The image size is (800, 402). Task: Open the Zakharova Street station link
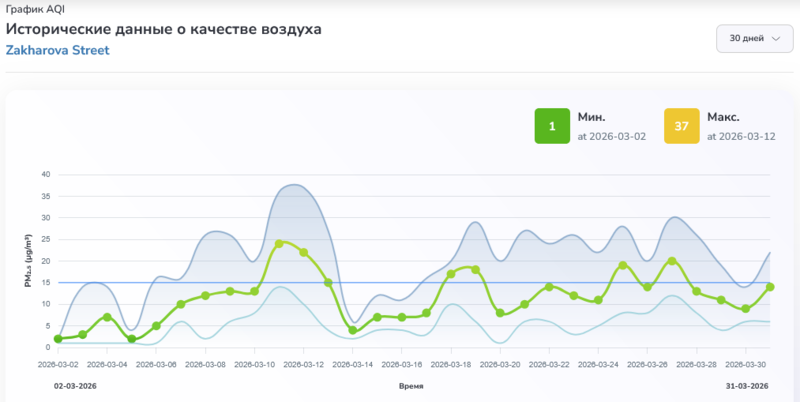58,50
